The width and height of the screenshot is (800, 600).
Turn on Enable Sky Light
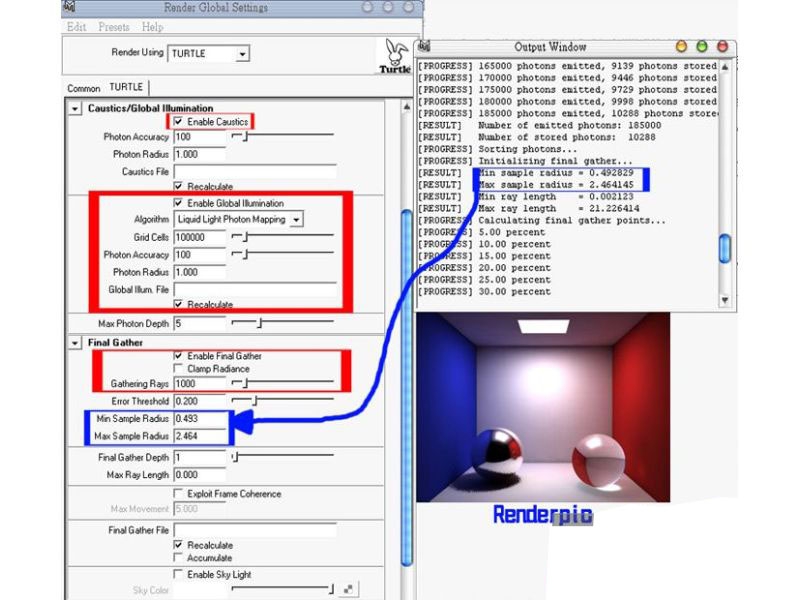(x=178, y=574)
